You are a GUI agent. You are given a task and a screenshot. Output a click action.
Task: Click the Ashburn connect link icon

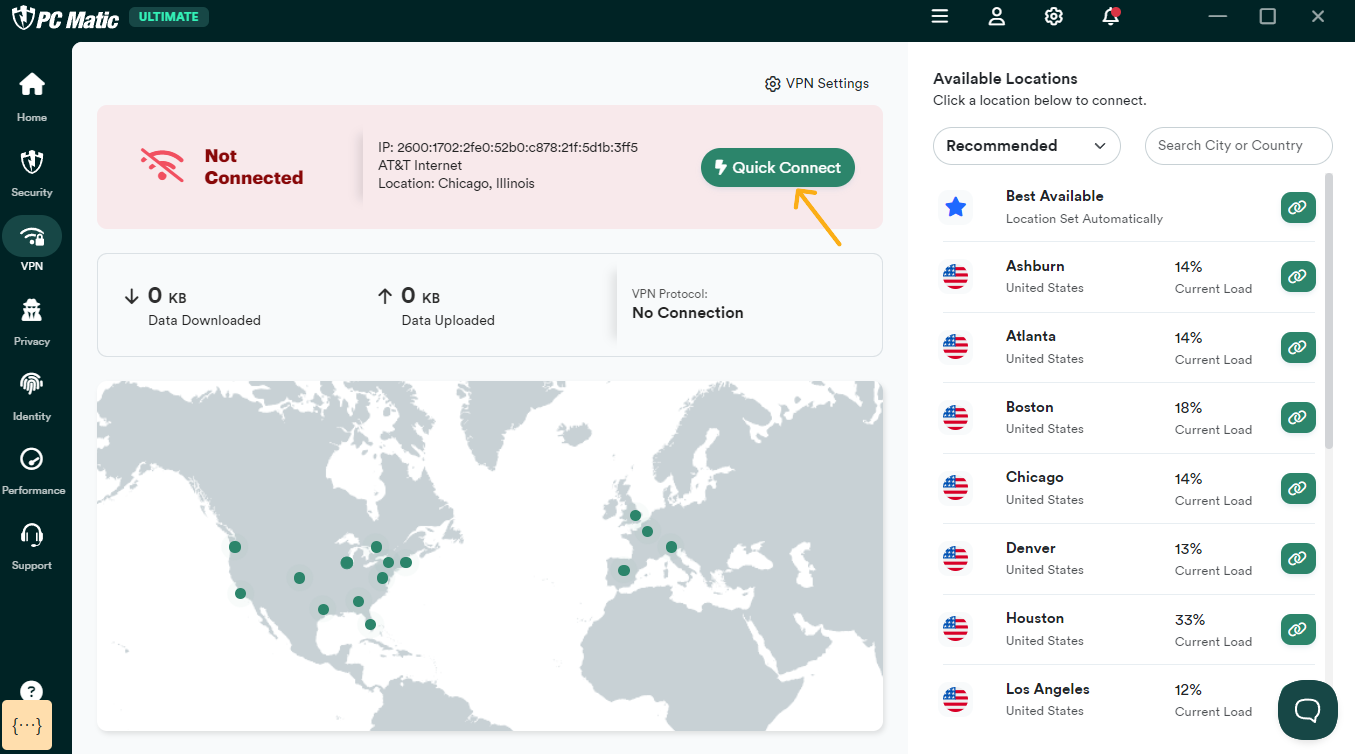(1297, 277)
